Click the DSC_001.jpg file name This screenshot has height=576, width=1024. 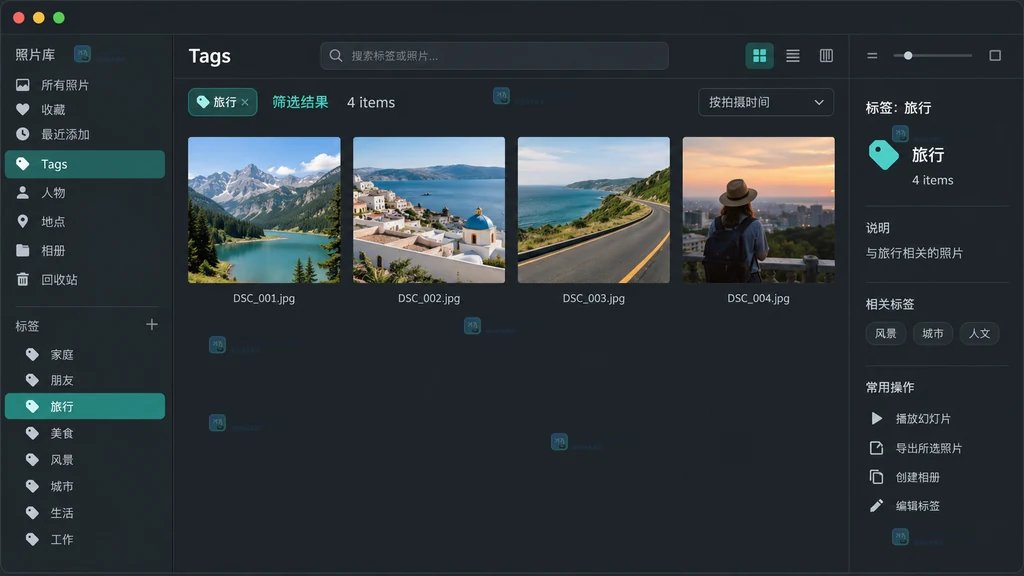[264, 298]
